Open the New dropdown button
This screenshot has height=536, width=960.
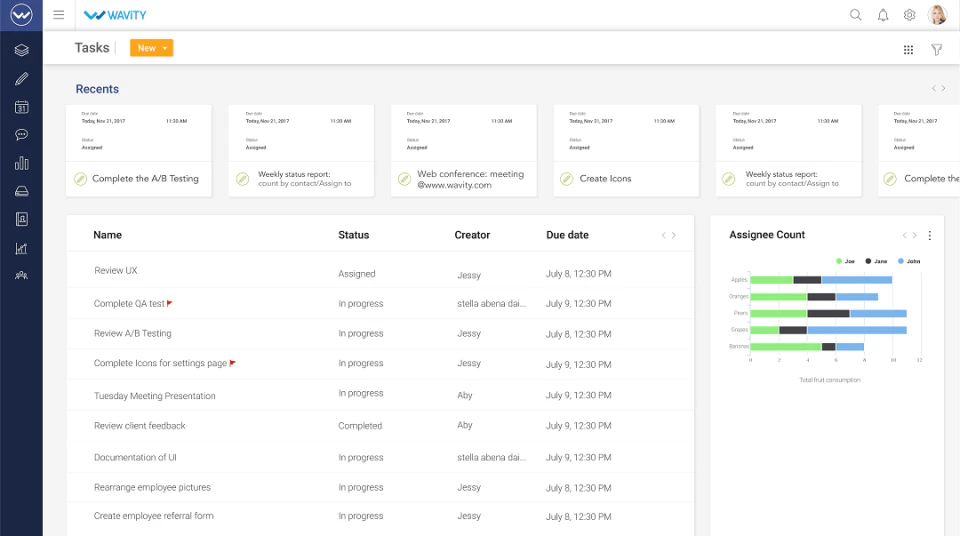pos(151,48)
